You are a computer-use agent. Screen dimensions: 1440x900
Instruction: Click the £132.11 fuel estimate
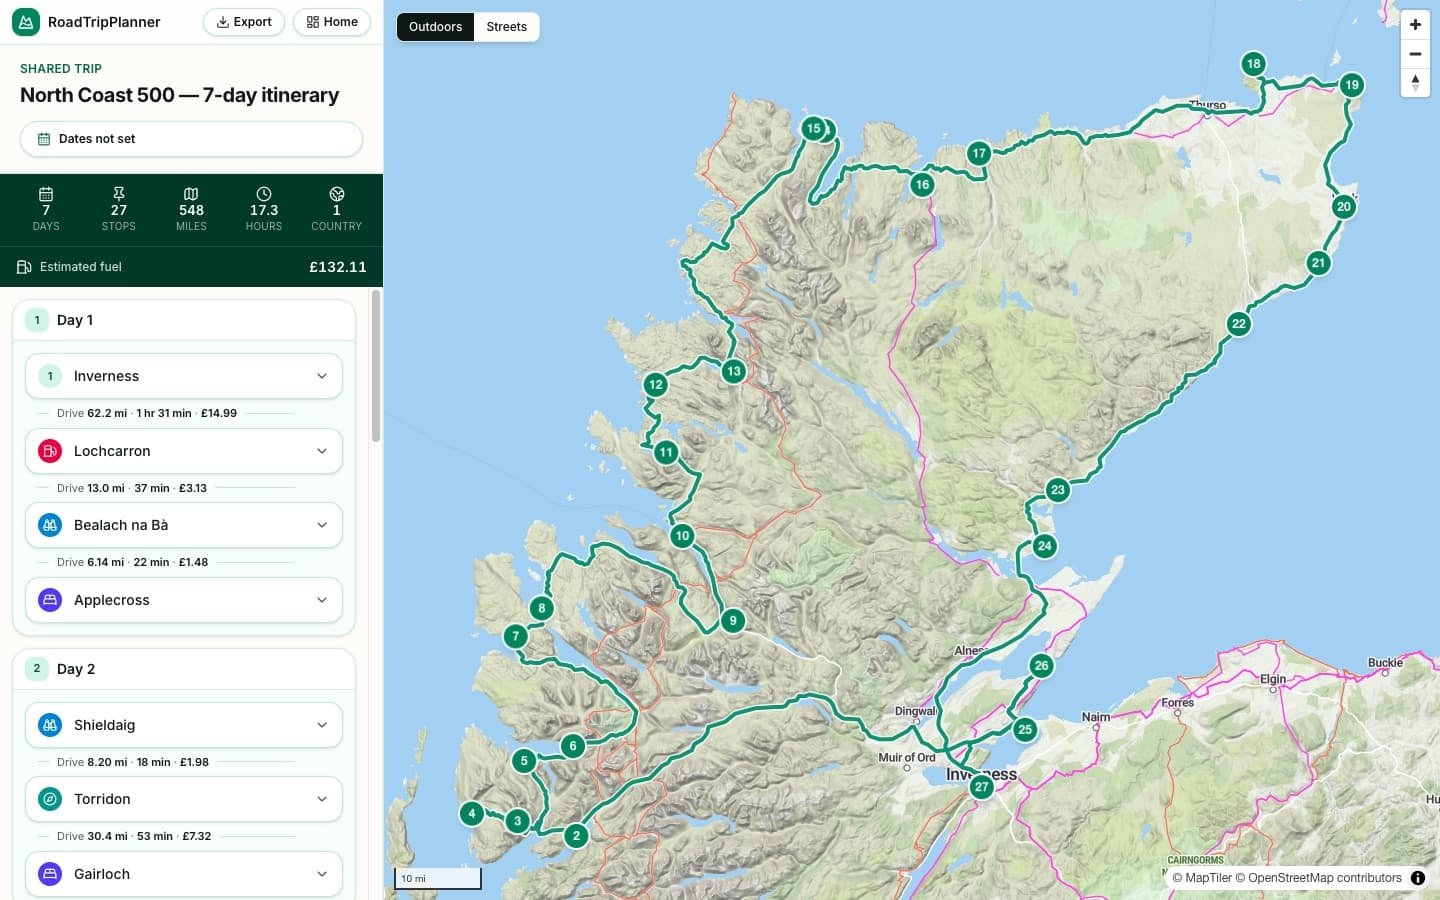click(338, 267)
